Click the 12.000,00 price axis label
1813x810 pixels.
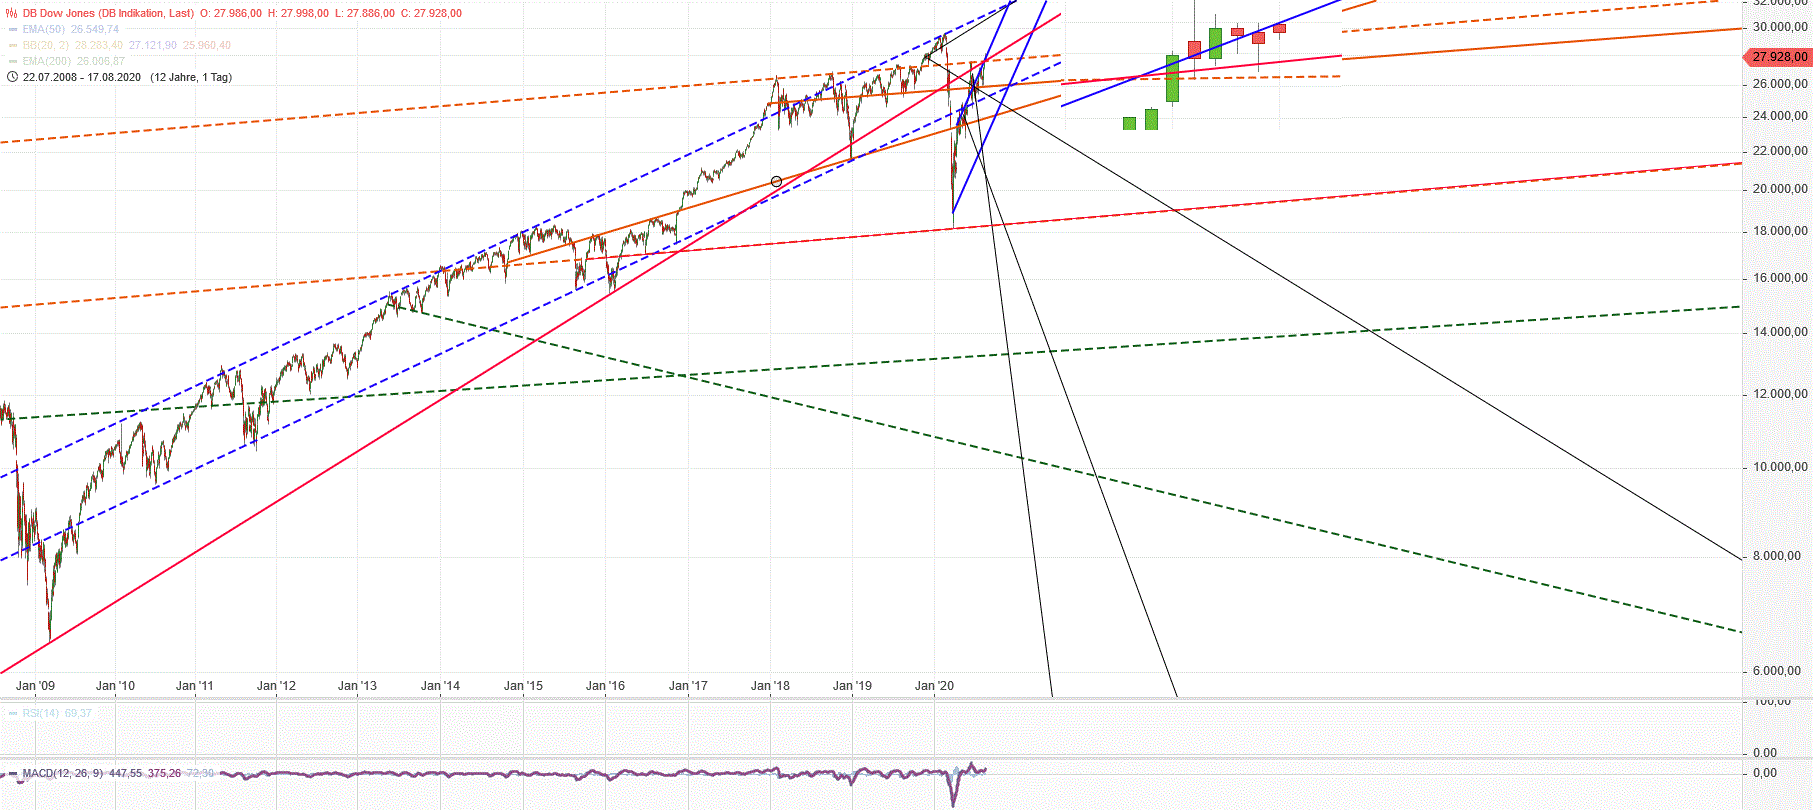[1780, 394]
